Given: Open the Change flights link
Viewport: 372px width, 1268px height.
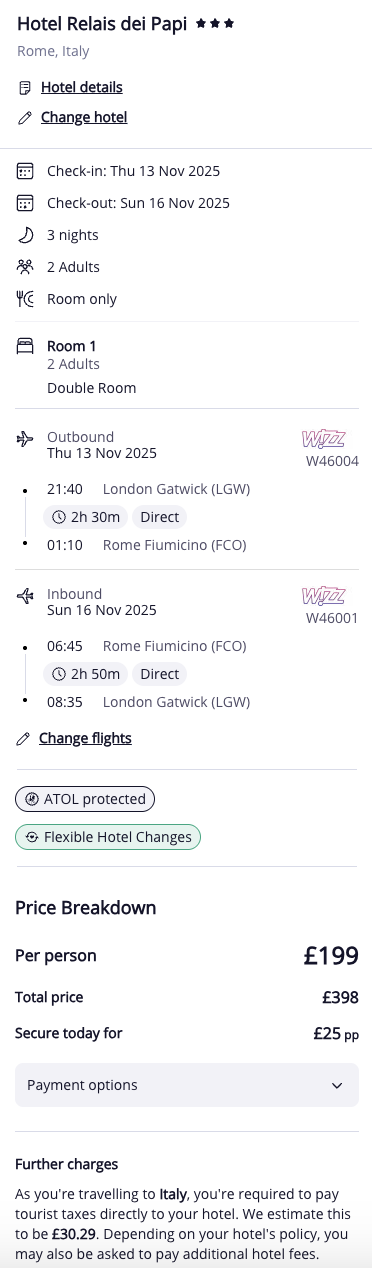Looking at the screenshot, I should pos(85,739).
